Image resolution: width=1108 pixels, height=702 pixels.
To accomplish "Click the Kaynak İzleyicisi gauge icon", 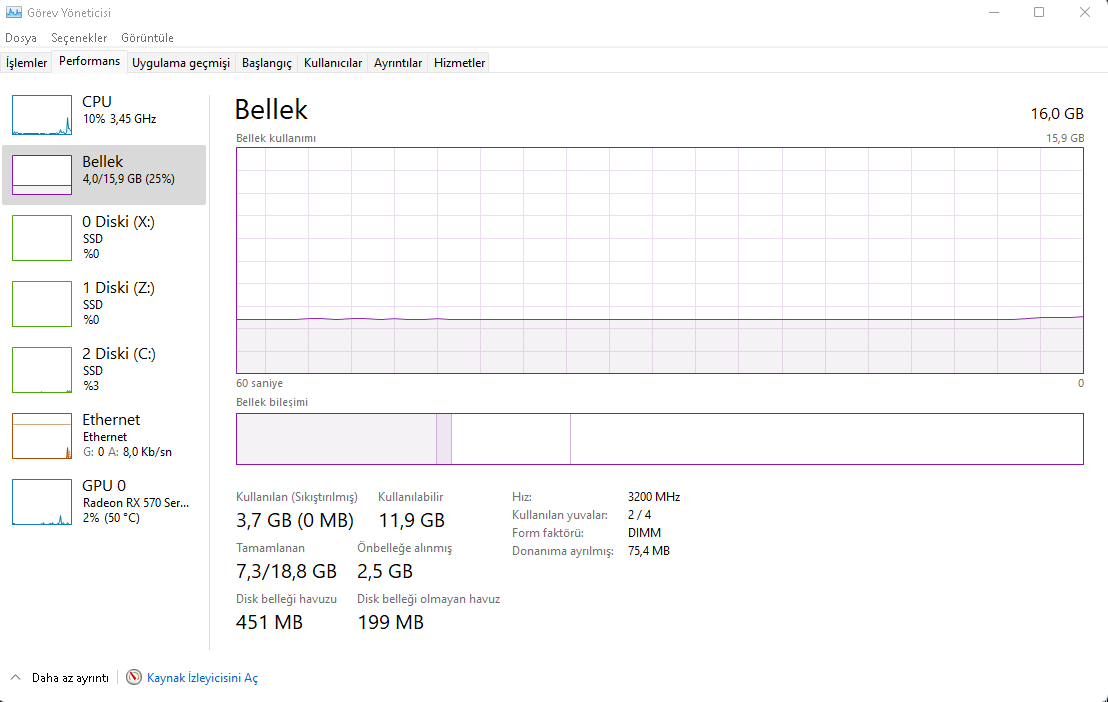I will (x=134, y=677).
